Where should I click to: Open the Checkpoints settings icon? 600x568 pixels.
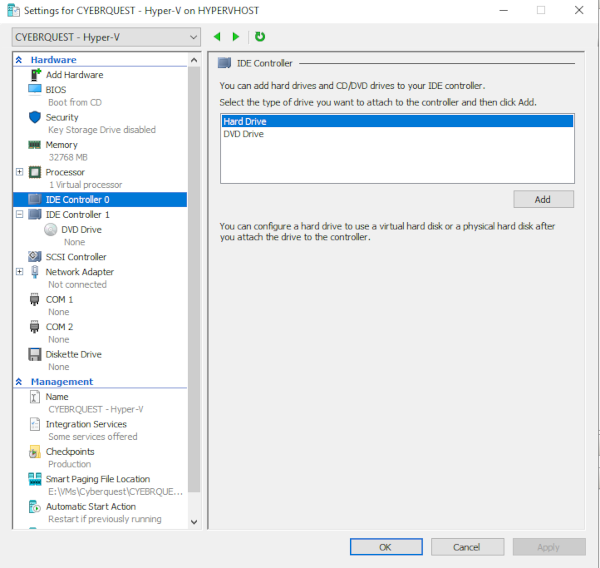(x=35, y=452)
